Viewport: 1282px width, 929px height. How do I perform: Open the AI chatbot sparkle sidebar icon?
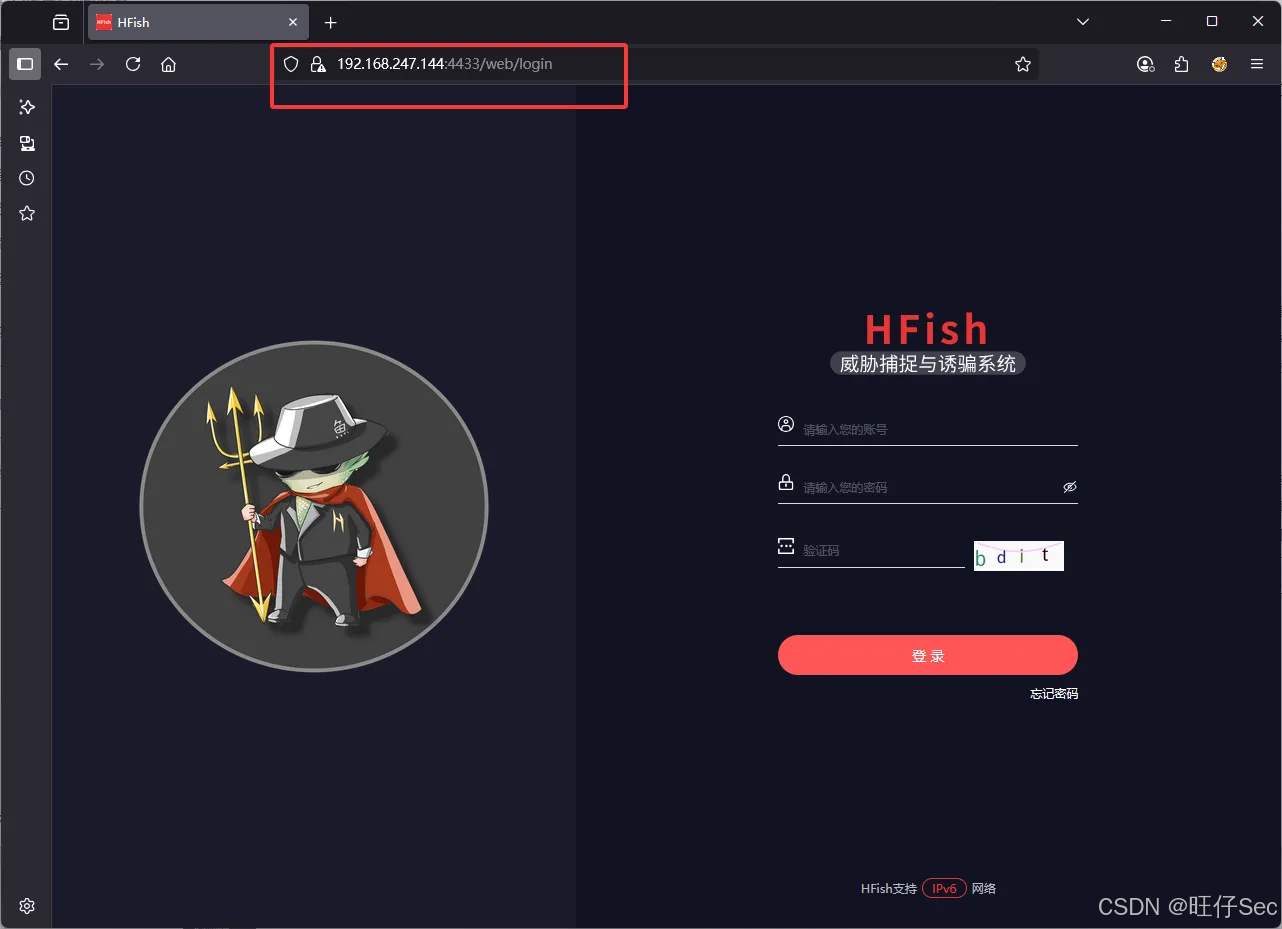tap(27, 107)
